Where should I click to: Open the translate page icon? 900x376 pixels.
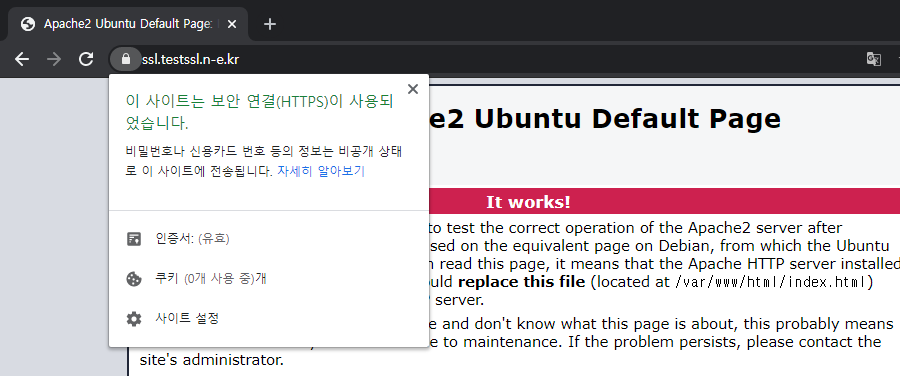874,59
